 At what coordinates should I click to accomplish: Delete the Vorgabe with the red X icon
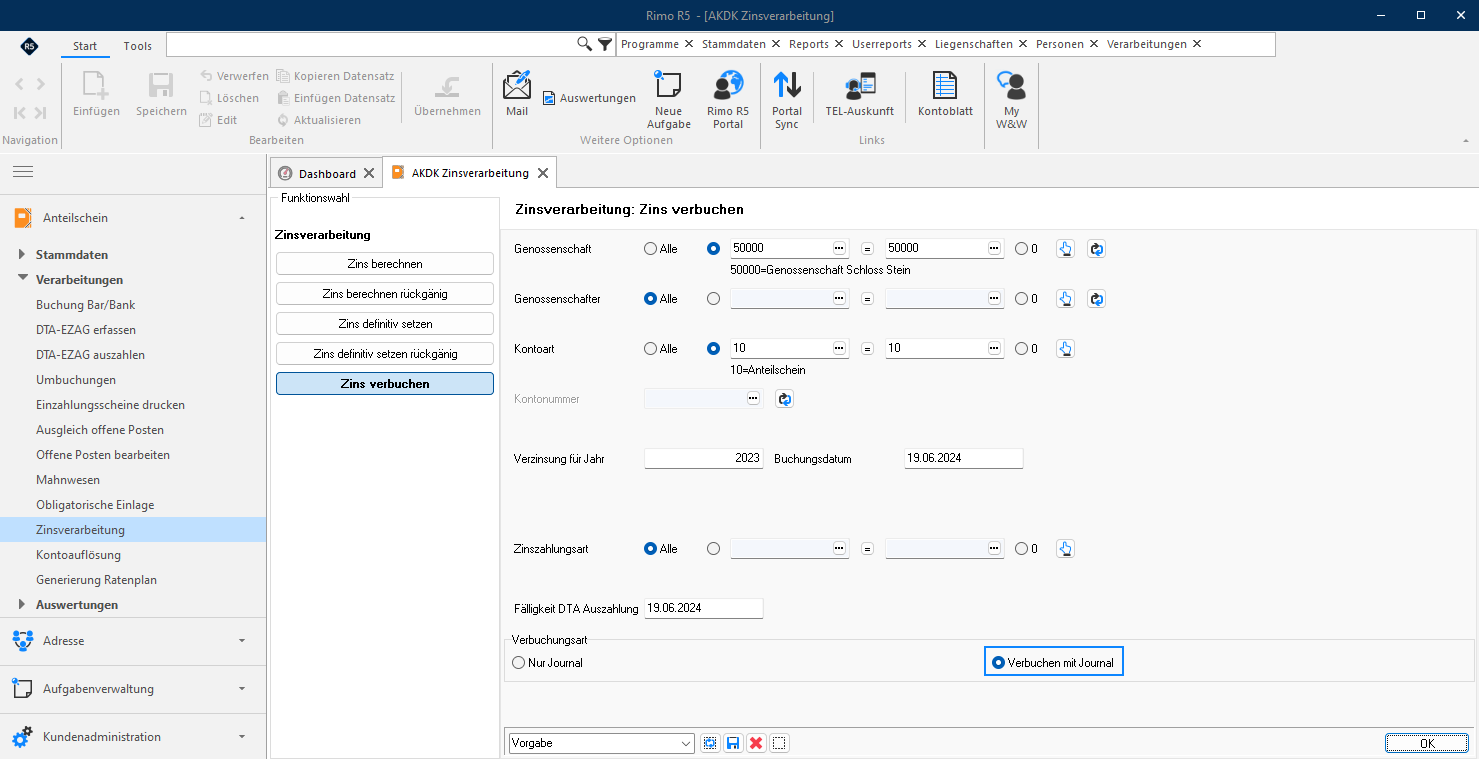tap(756, 743)
